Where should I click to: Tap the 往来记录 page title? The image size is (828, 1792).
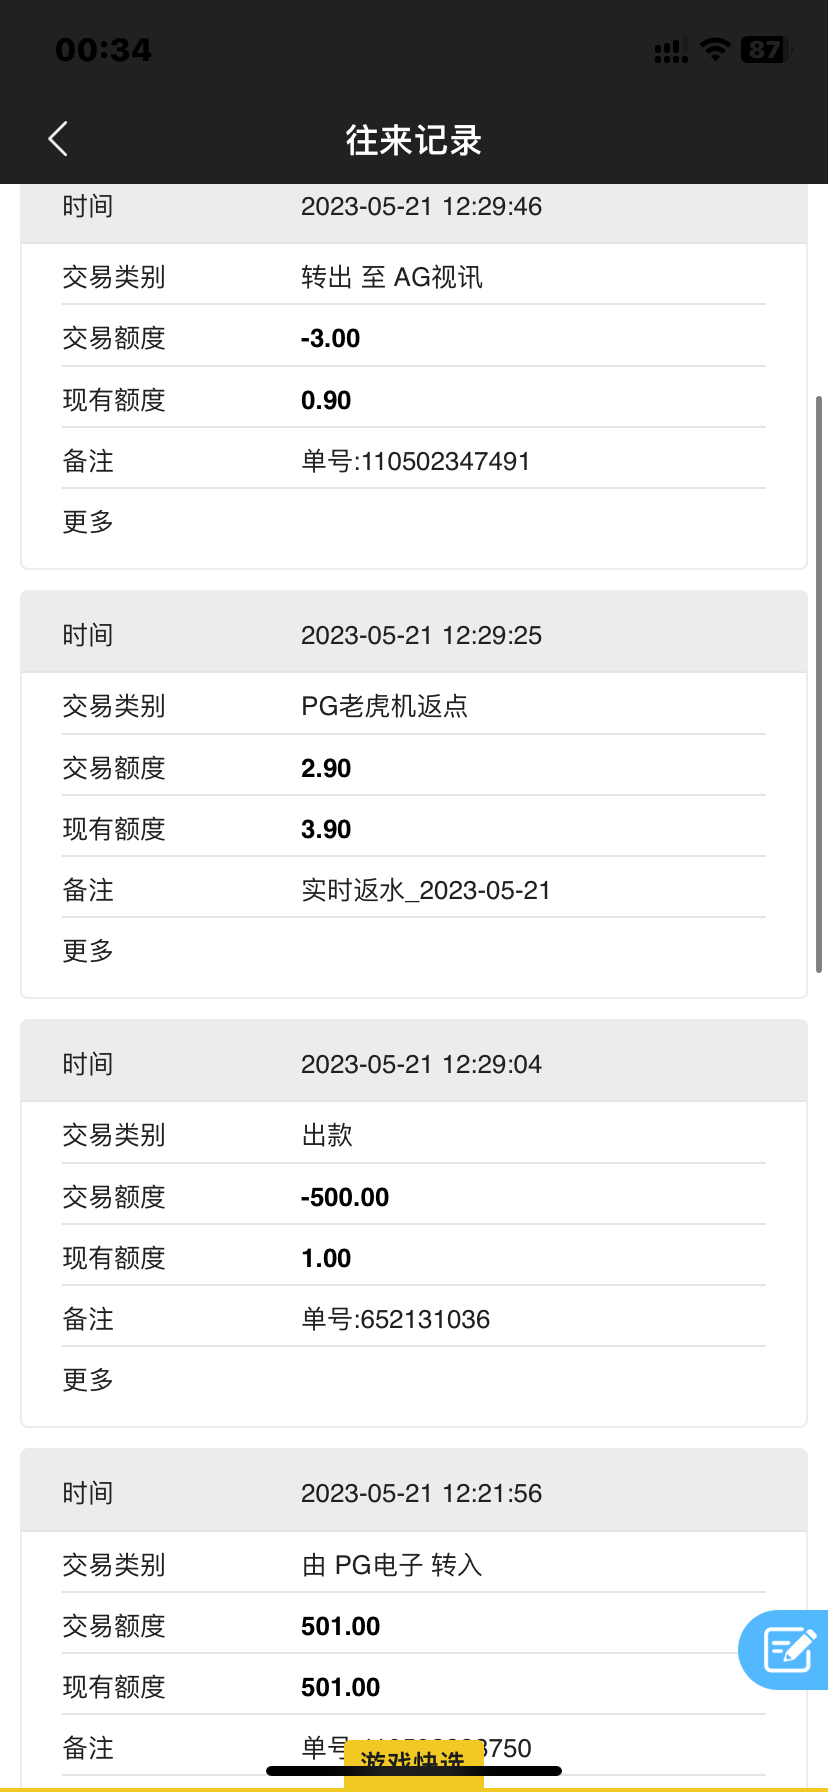(414, 140)
